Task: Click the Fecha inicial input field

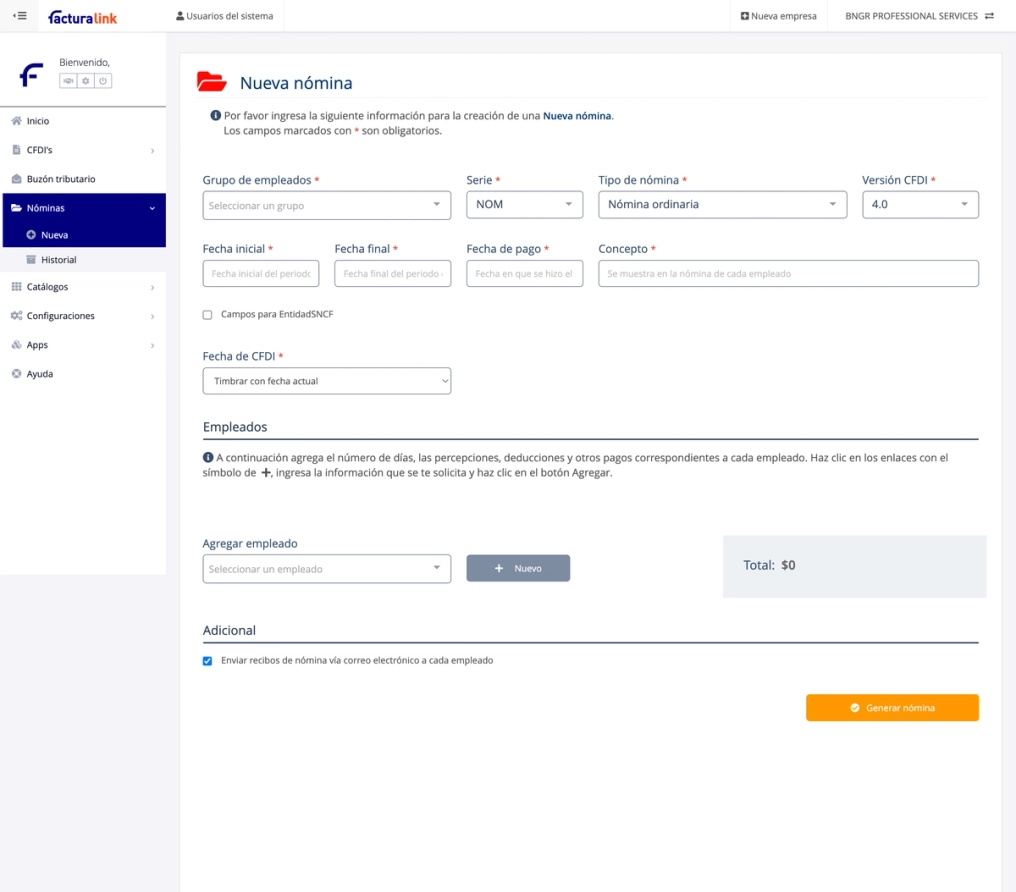Action: coord(260,273)
